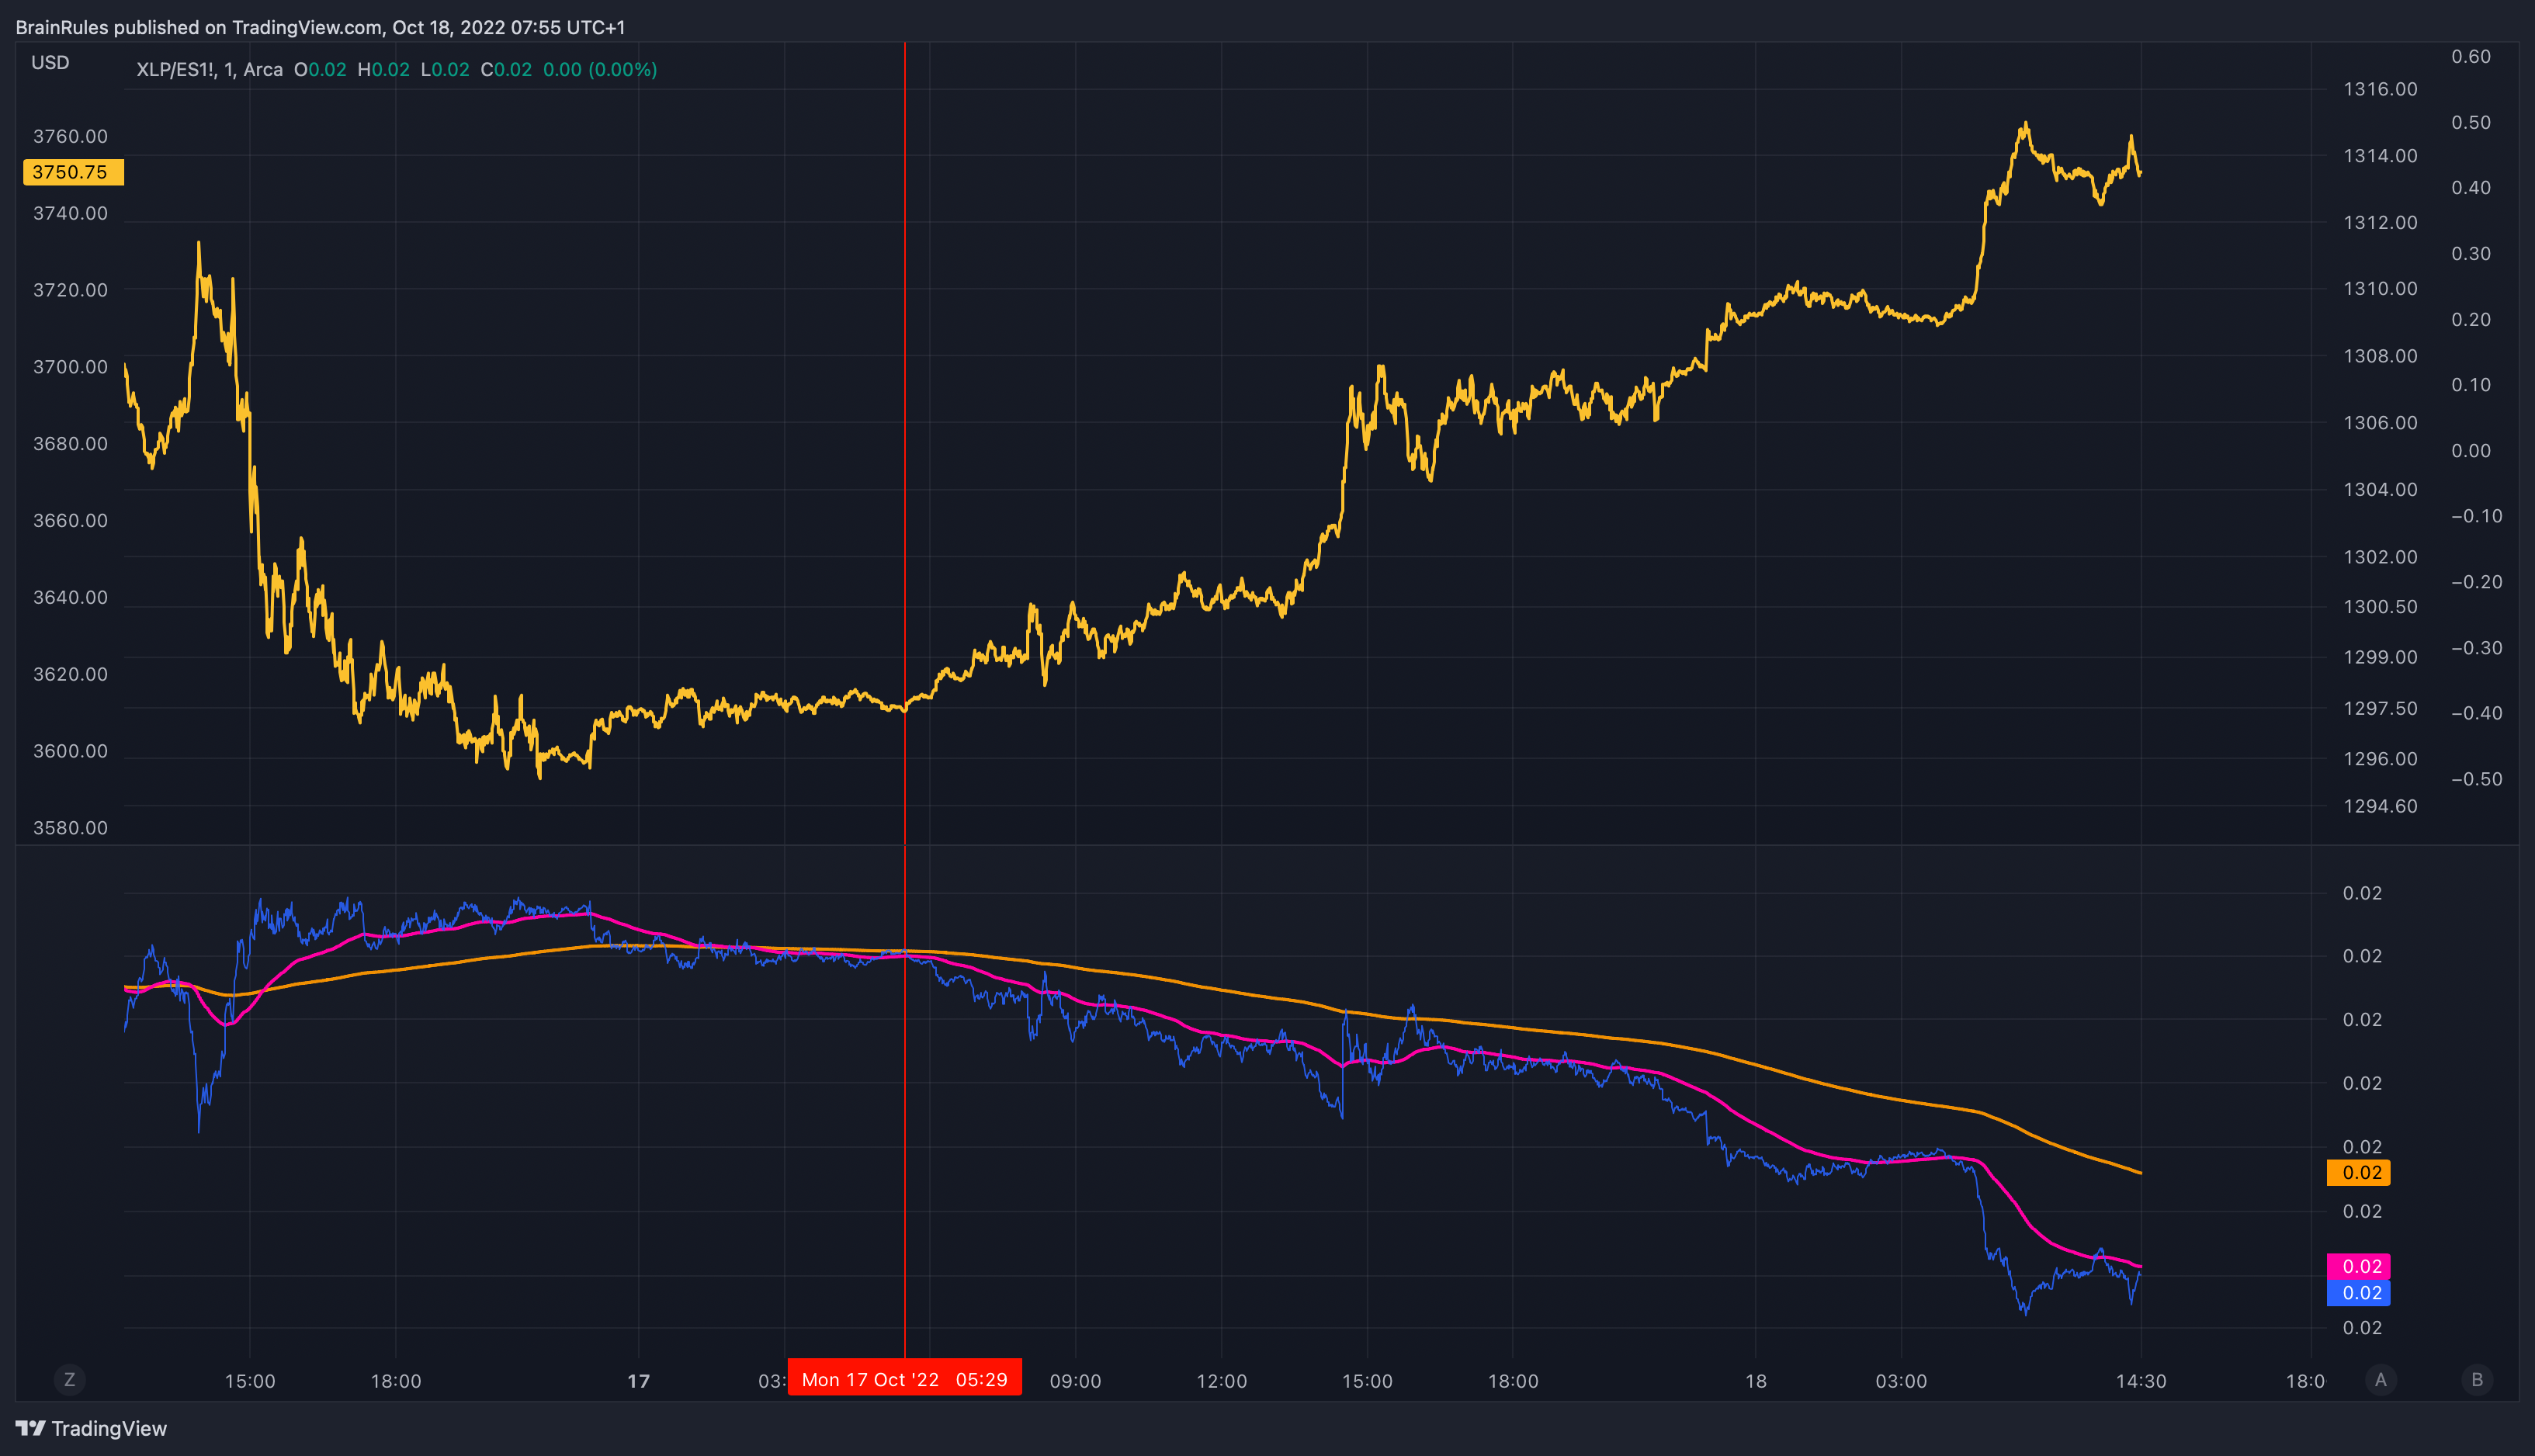Click the 0.30 far-right scale label
2535x1456 pixels.
pos(2471,253)
